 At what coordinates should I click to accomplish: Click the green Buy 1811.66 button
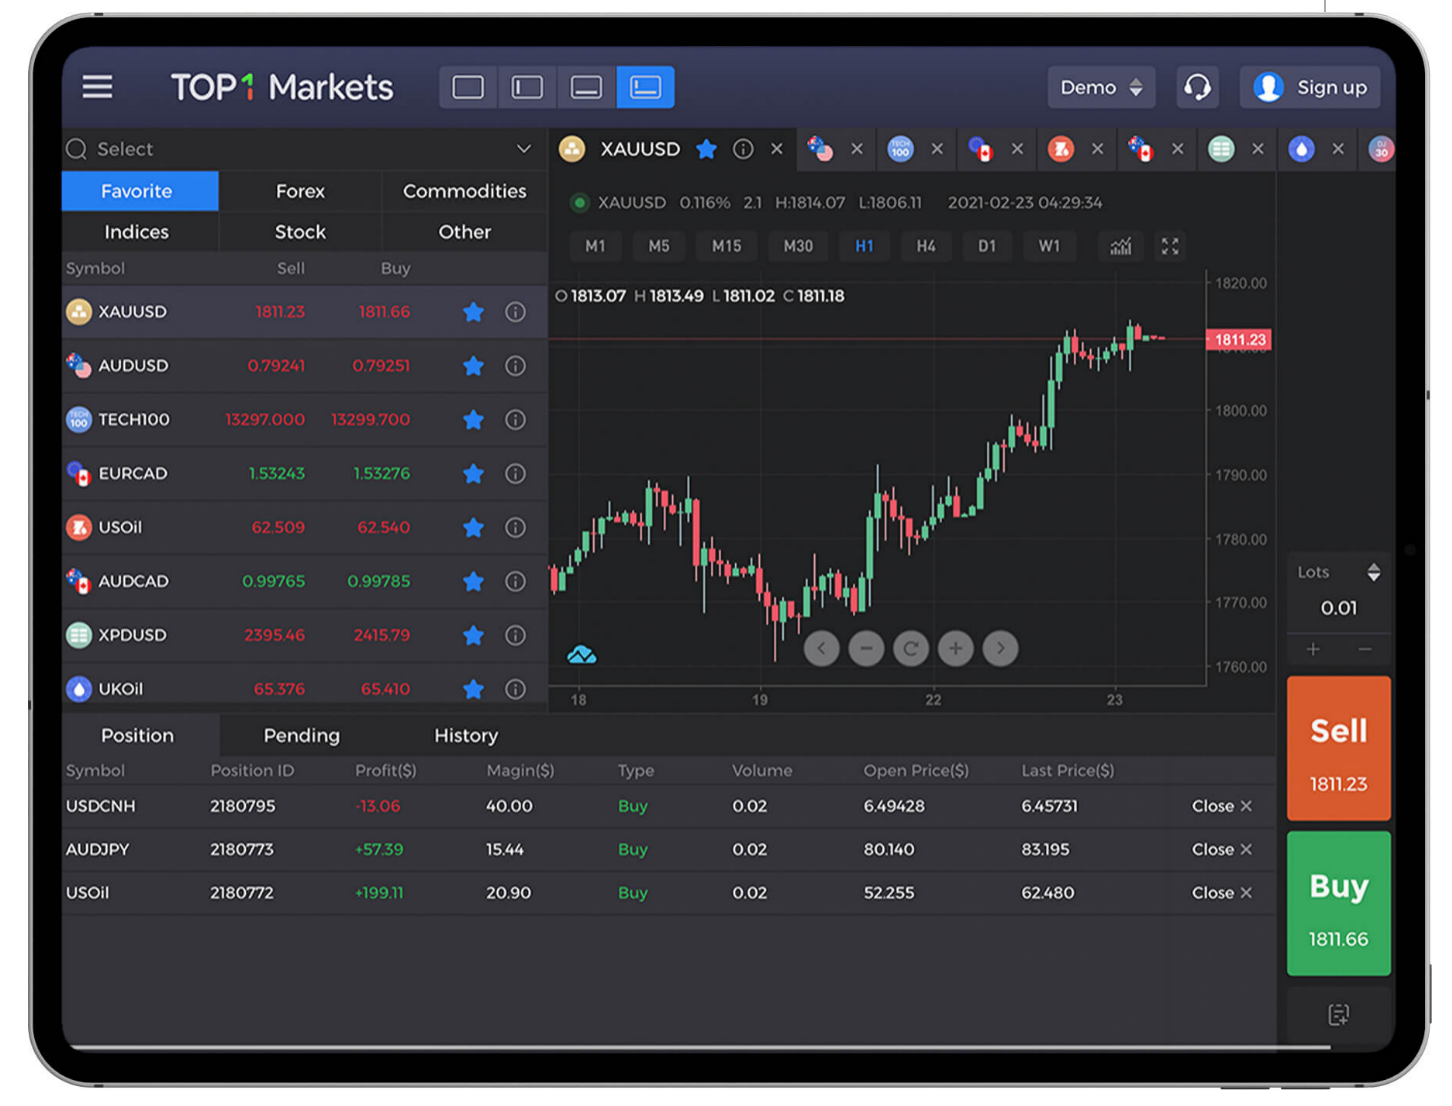[x=1338, y=903]
